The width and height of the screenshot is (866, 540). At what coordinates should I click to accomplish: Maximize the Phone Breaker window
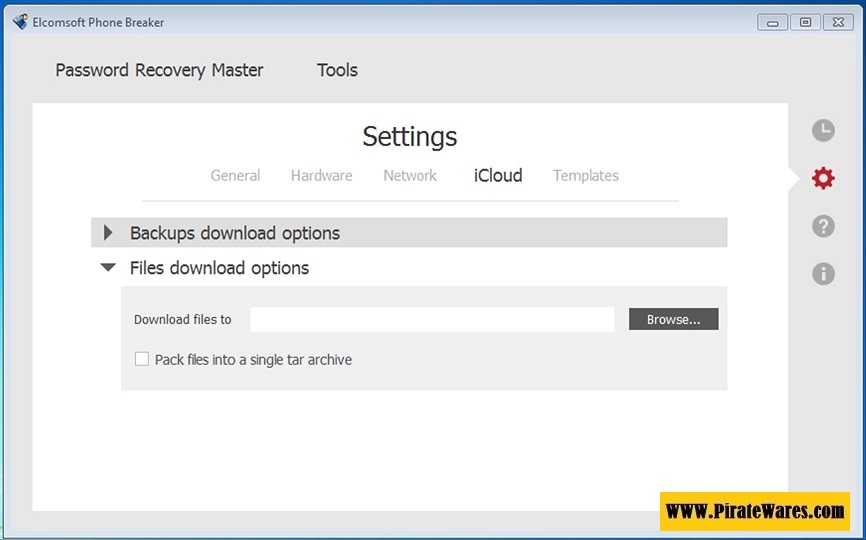click(x=805, y=22)
